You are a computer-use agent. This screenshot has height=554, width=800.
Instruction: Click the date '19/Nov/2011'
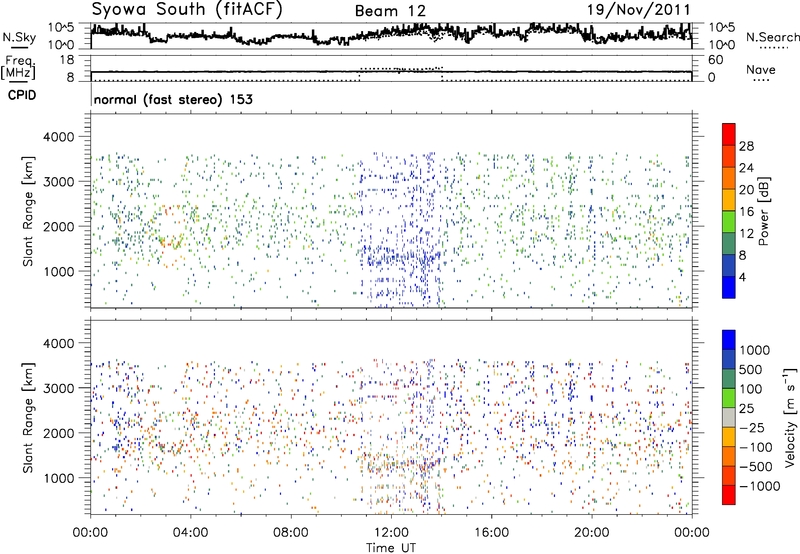click(x=639, y=10)
